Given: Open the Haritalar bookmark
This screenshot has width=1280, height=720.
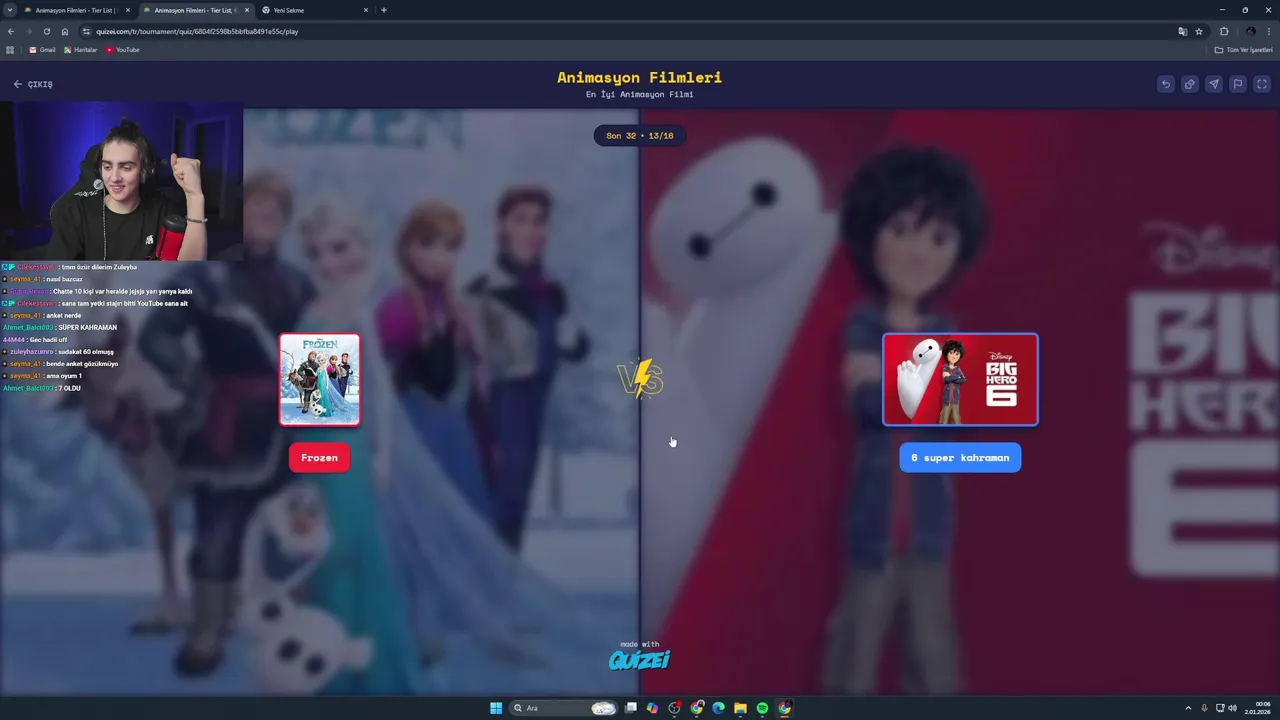Looking at the screenshot, I should point(81,50).
